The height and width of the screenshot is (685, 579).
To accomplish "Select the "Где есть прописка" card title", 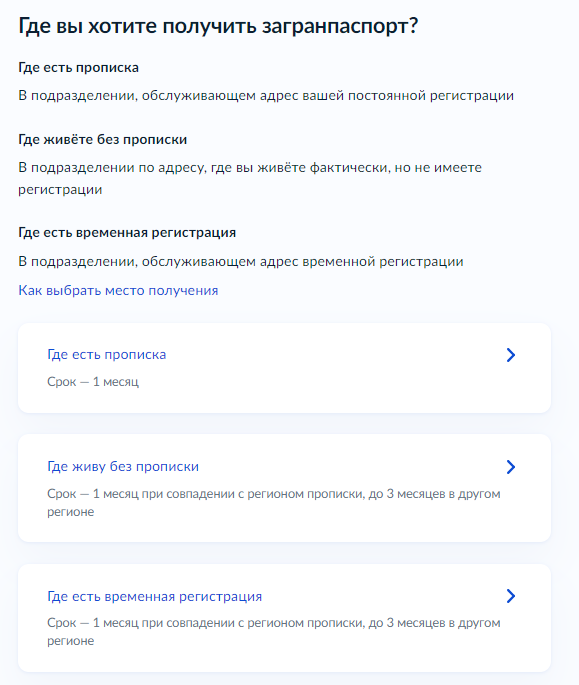I will point(107,354).
